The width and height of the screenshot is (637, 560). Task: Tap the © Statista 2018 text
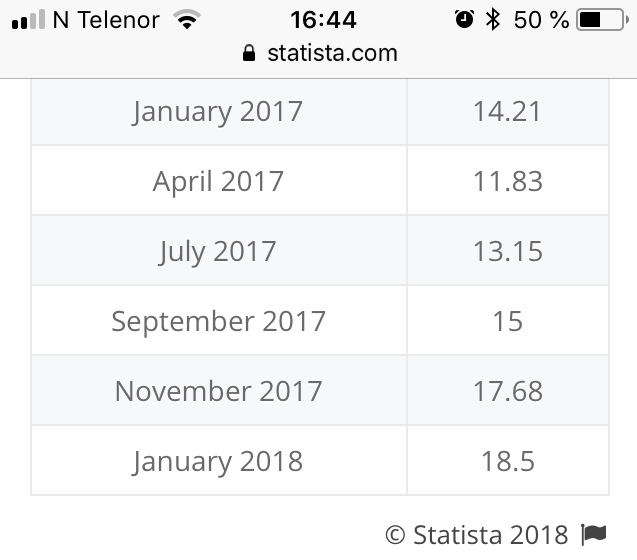click(x=477, y=534)
